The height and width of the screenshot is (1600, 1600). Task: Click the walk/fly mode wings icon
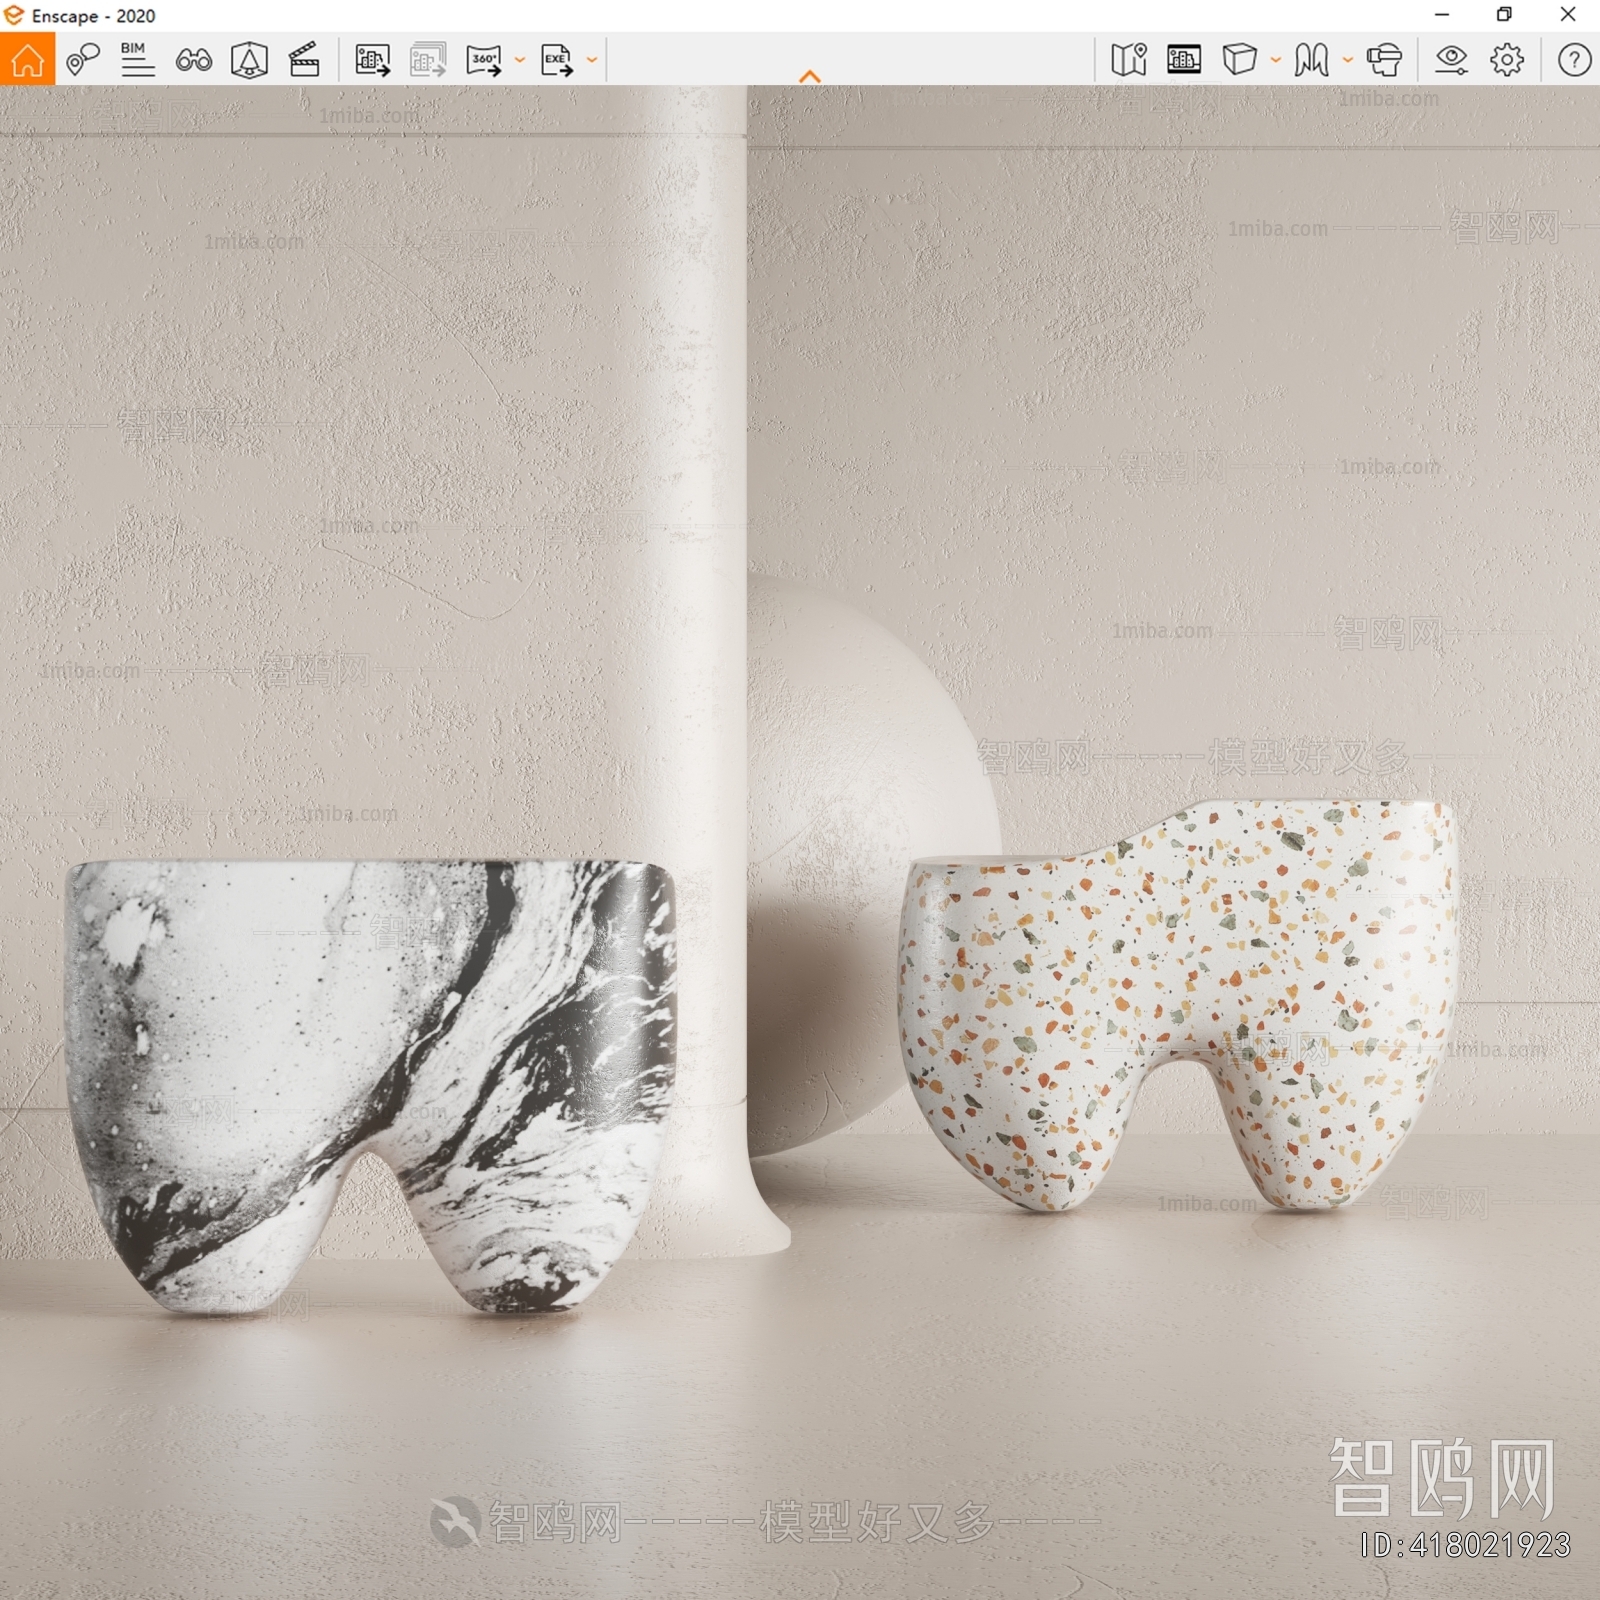tap(1311, 60)
